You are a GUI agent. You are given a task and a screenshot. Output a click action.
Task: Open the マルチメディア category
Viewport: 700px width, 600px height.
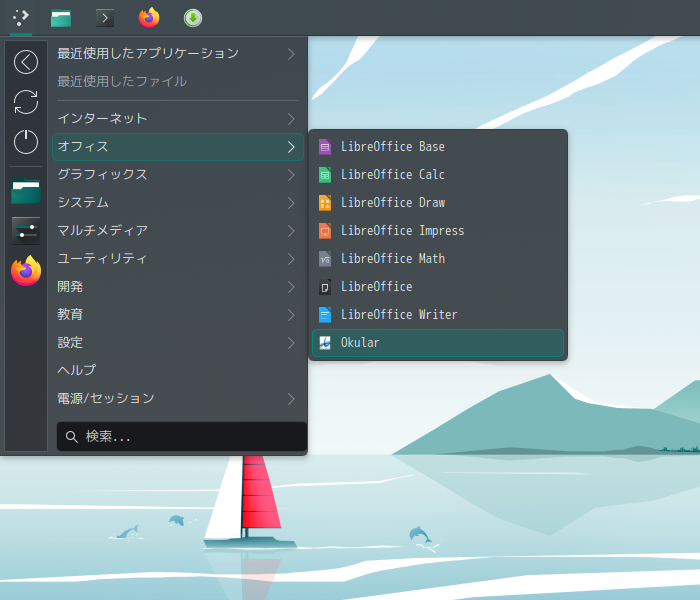(178, 231)
